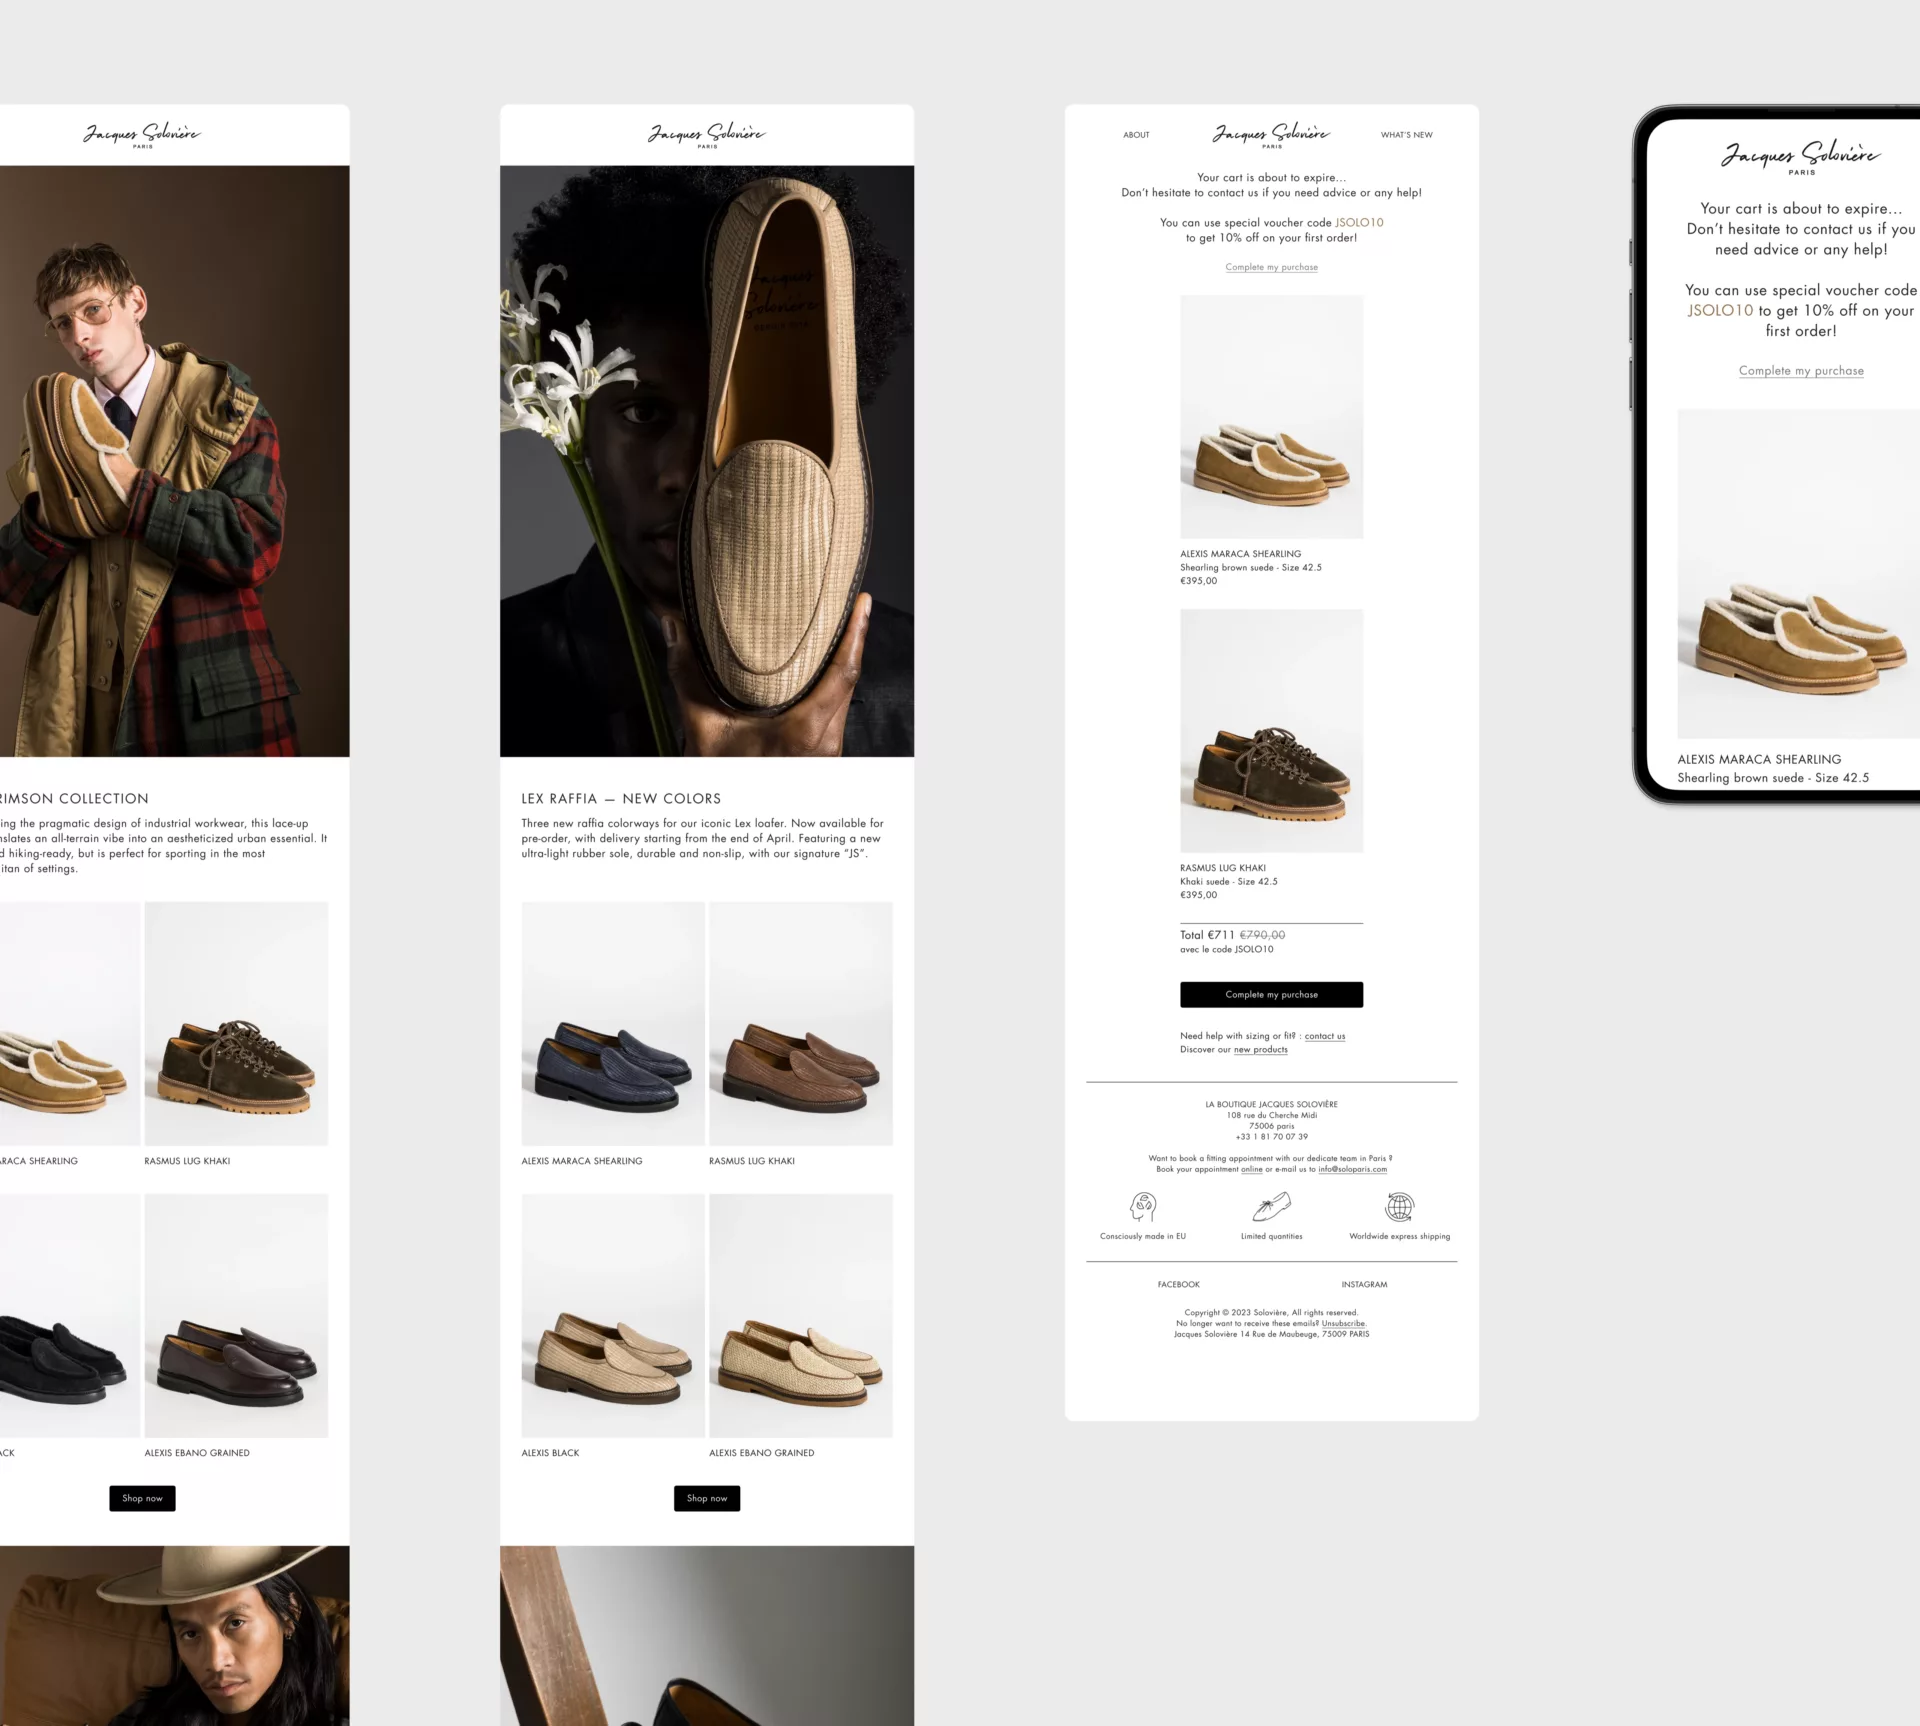Click the shearling shoe image on phone mockup
The image size is (1920, 1726).
pyautogui.click(x=1799, y=574)
